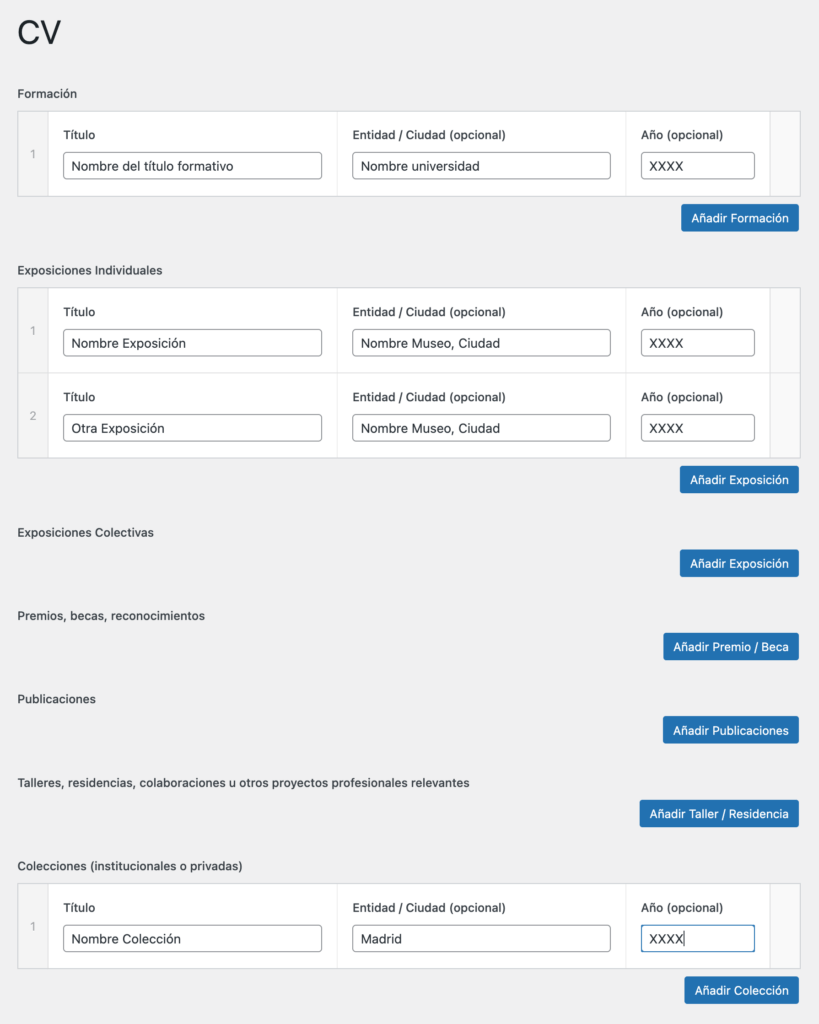Image resolution: width=819 pixels, height=1024 pixels.
Task: Click Año field of first Exposiciones Individuales row
Action: coord(697,343)
